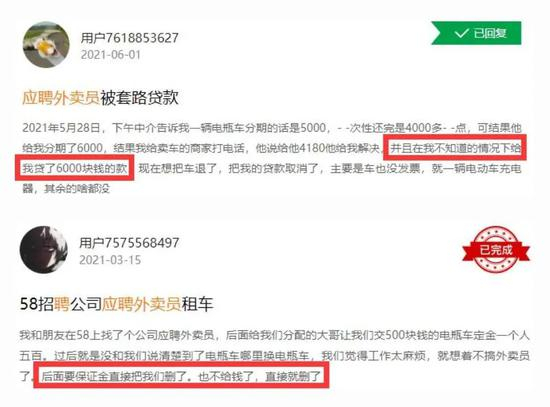Open the dark avatar of user 7575568497
Screen dimensions: 550x407
click(x=43, y=250)
